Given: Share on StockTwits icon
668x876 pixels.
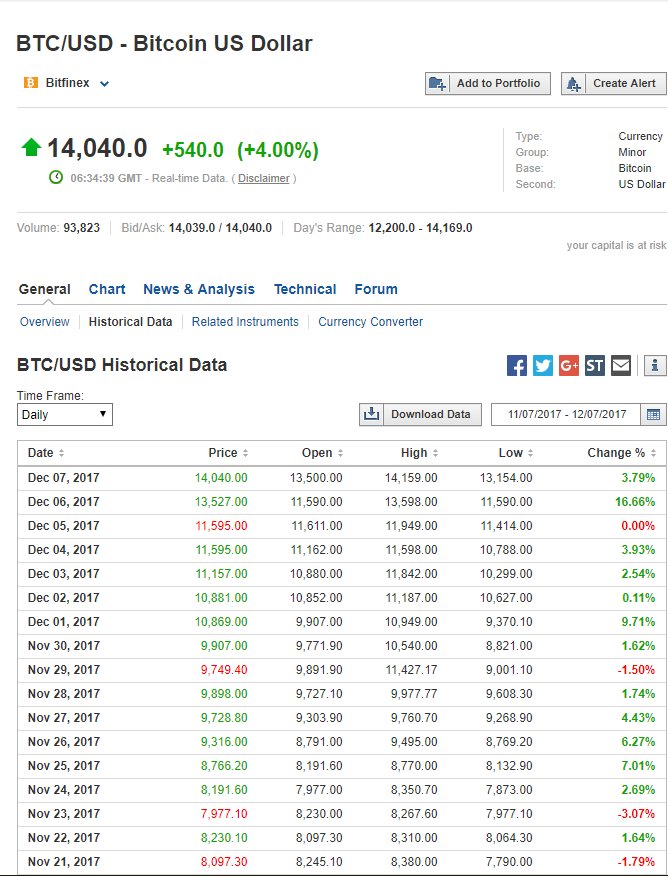Looking at the screenshot, I should coord(595,366).
